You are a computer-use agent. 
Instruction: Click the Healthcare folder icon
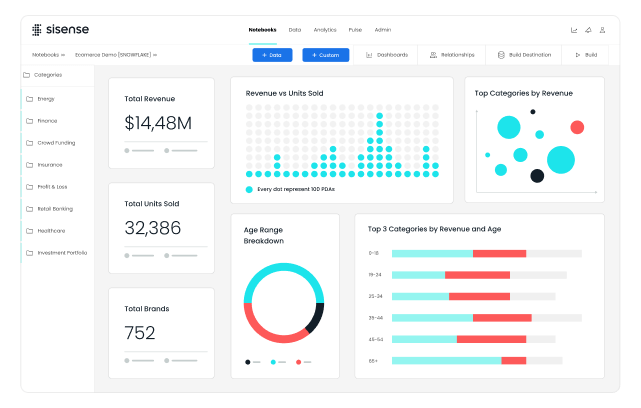28,231
